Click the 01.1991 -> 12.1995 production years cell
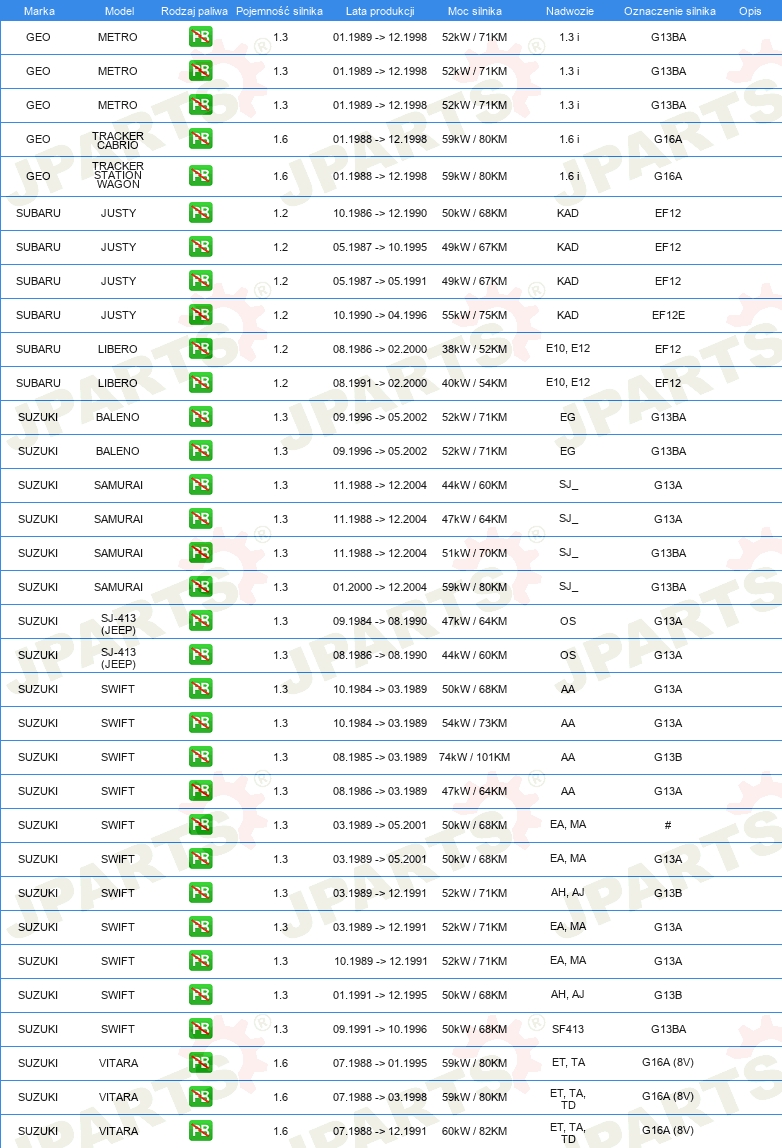The width and height of the screenshot is (782, 1148). tap(380, 995)
